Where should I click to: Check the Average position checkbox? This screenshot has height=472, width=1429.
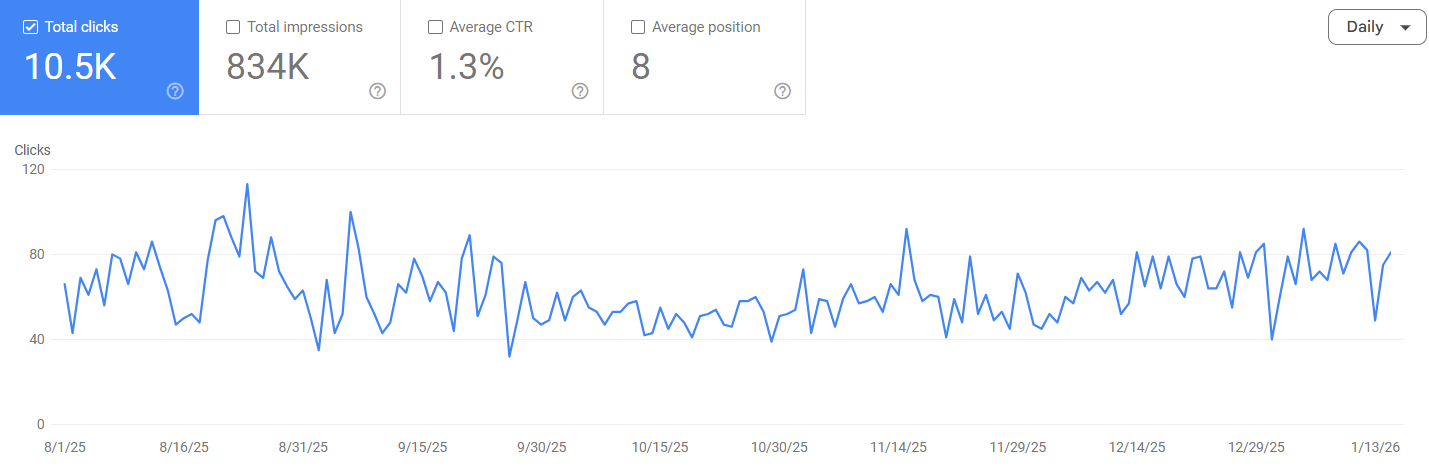(x=638, y=27)
